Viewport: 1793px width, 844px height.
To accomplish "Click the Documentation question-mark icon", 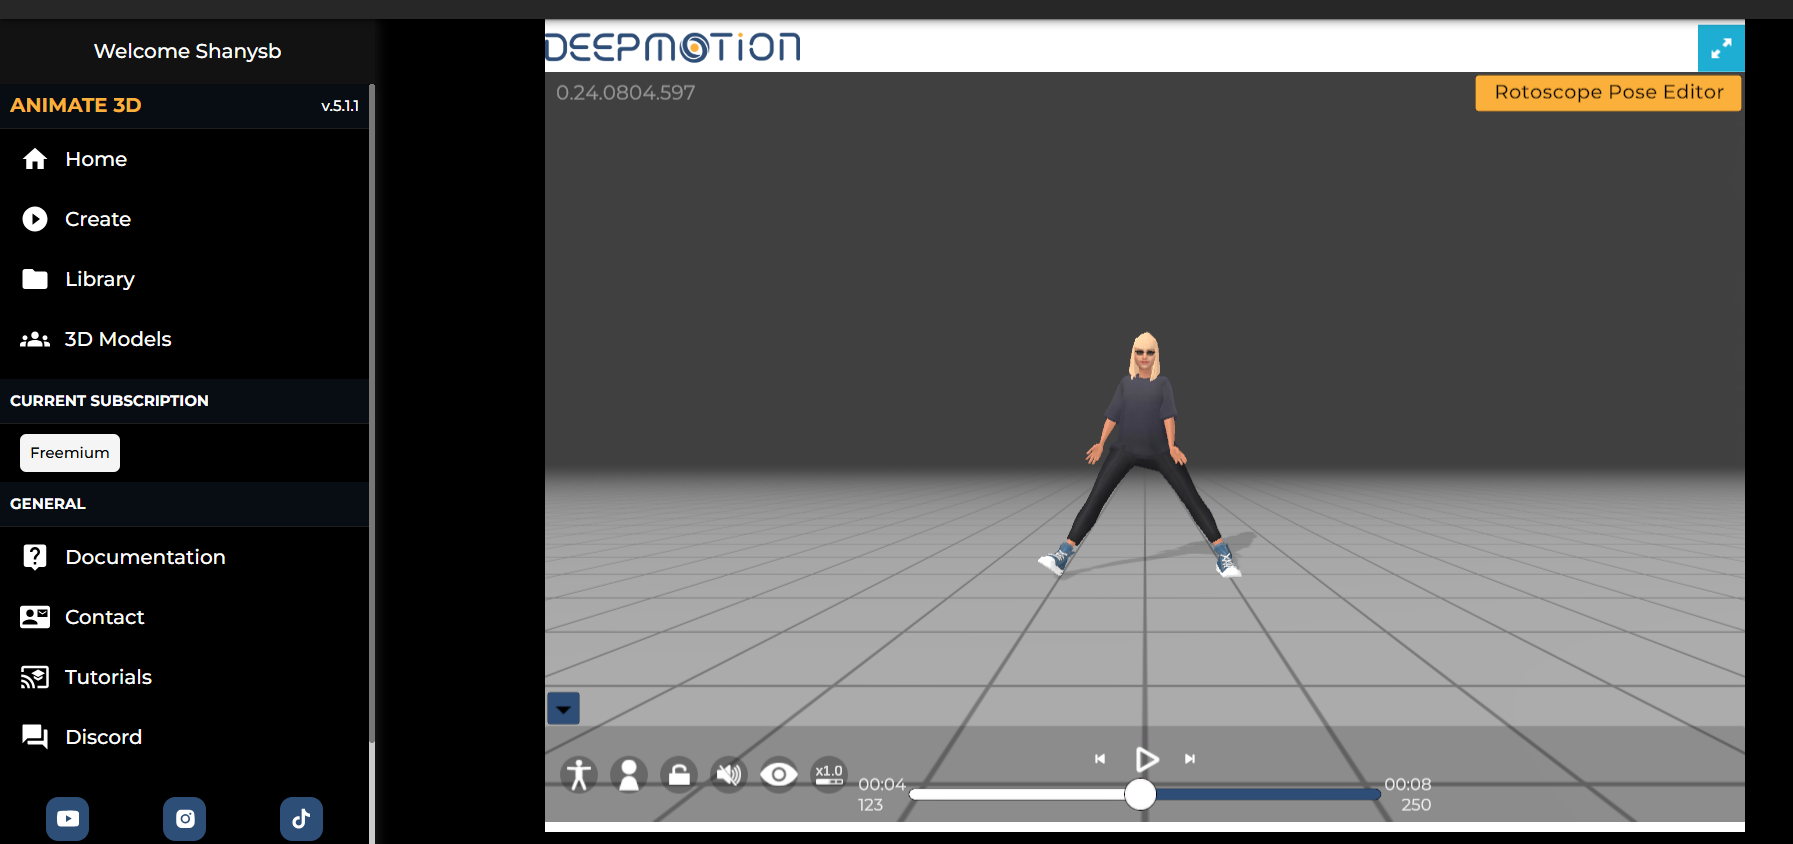I will pyautogui.click(x=35, y=557).
